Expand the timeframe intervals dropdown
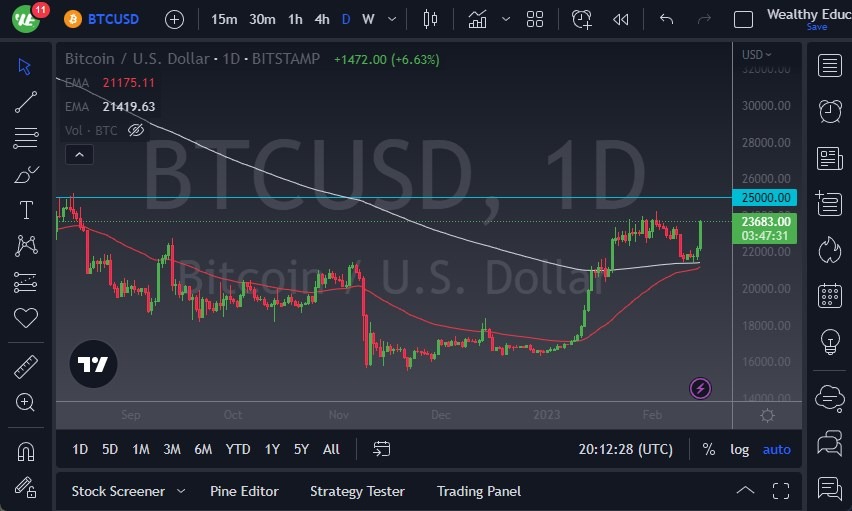 click(x=392, y=20)
